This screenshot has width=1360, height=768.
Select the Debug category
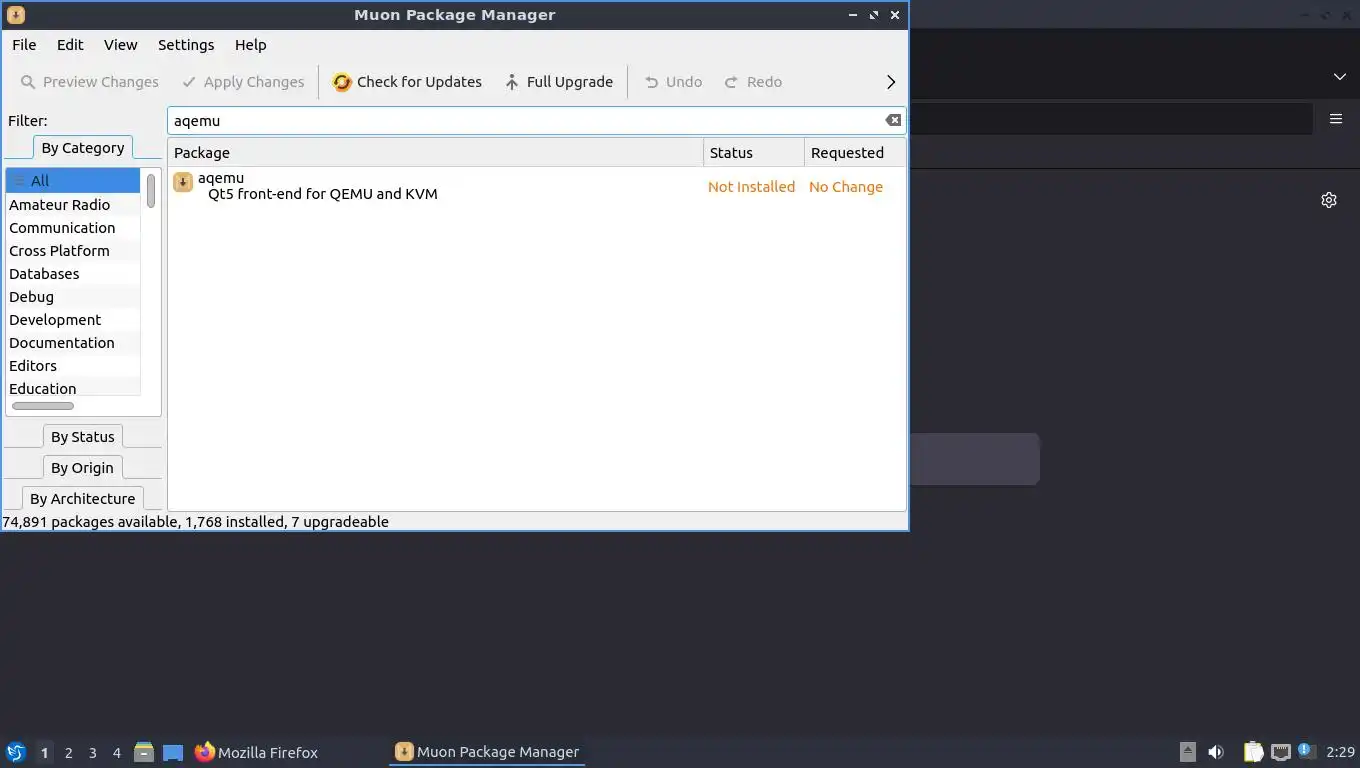coord(73,297)
